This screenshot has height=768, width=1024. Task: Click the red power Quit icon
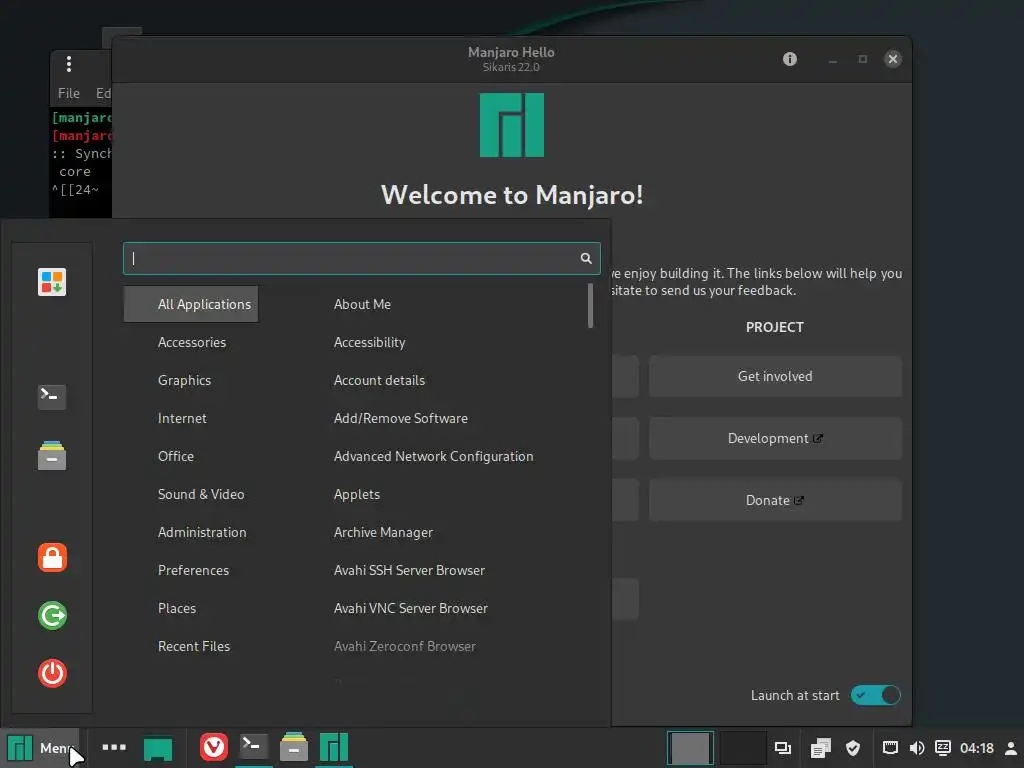click(52, 673)
